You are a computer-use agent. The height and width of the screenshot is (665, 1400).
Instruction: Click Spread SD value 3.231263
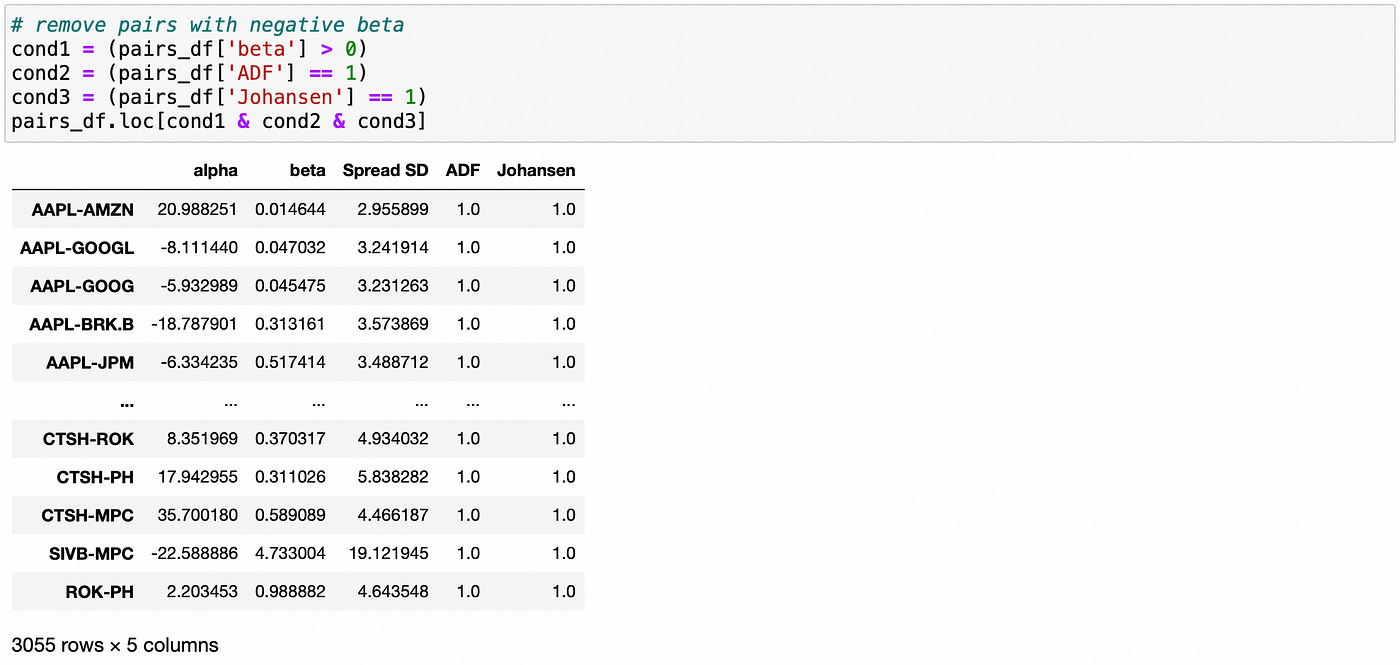coord(393,285)
